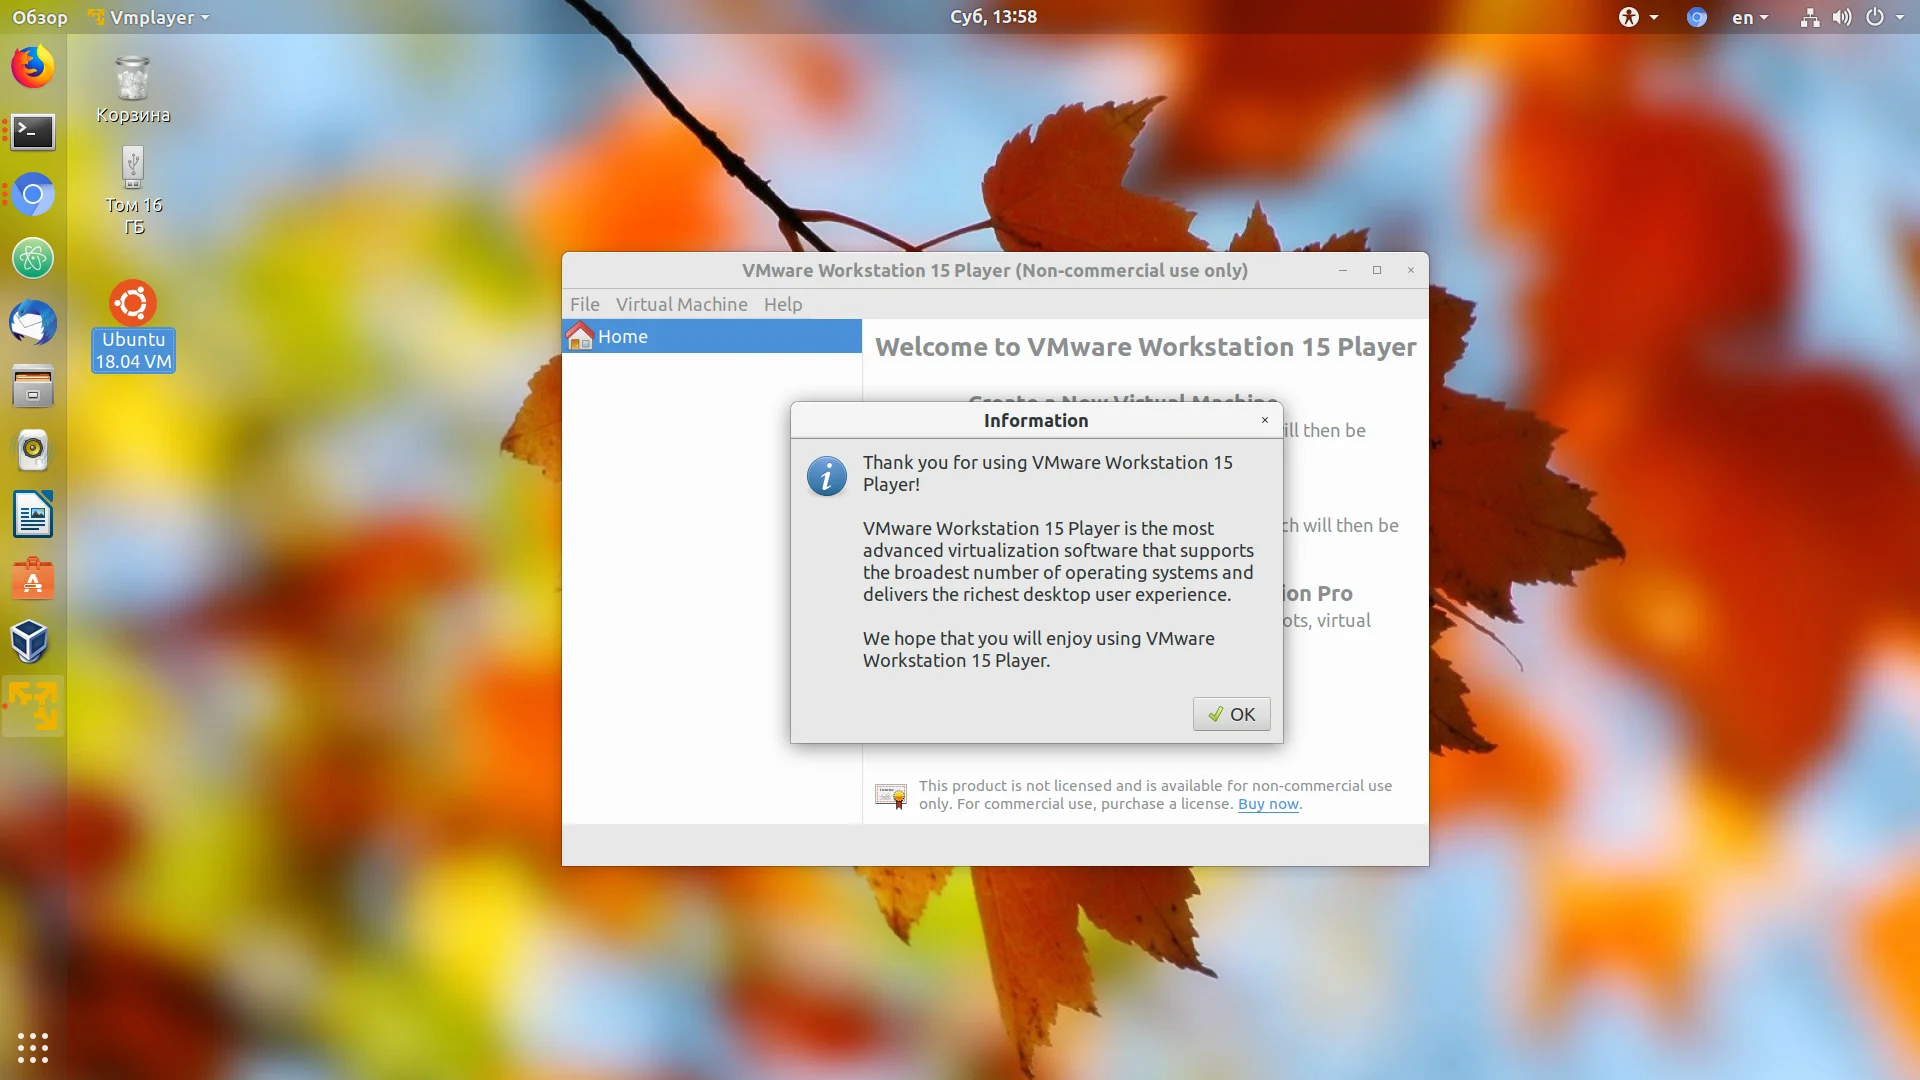
Task: Launch Atom editor from the dock
Action: coord(32,259)
